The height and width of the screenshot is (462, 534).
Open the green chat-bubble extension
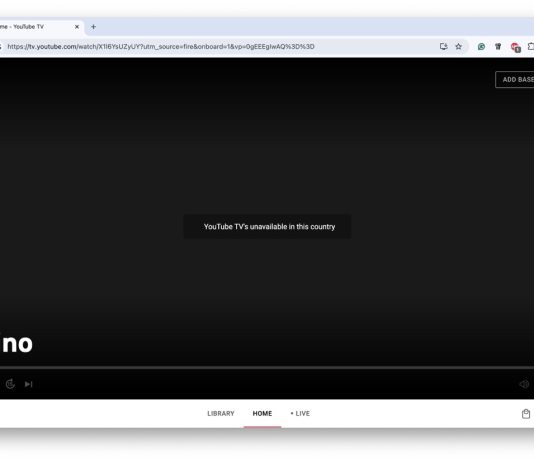coord(482,47)
